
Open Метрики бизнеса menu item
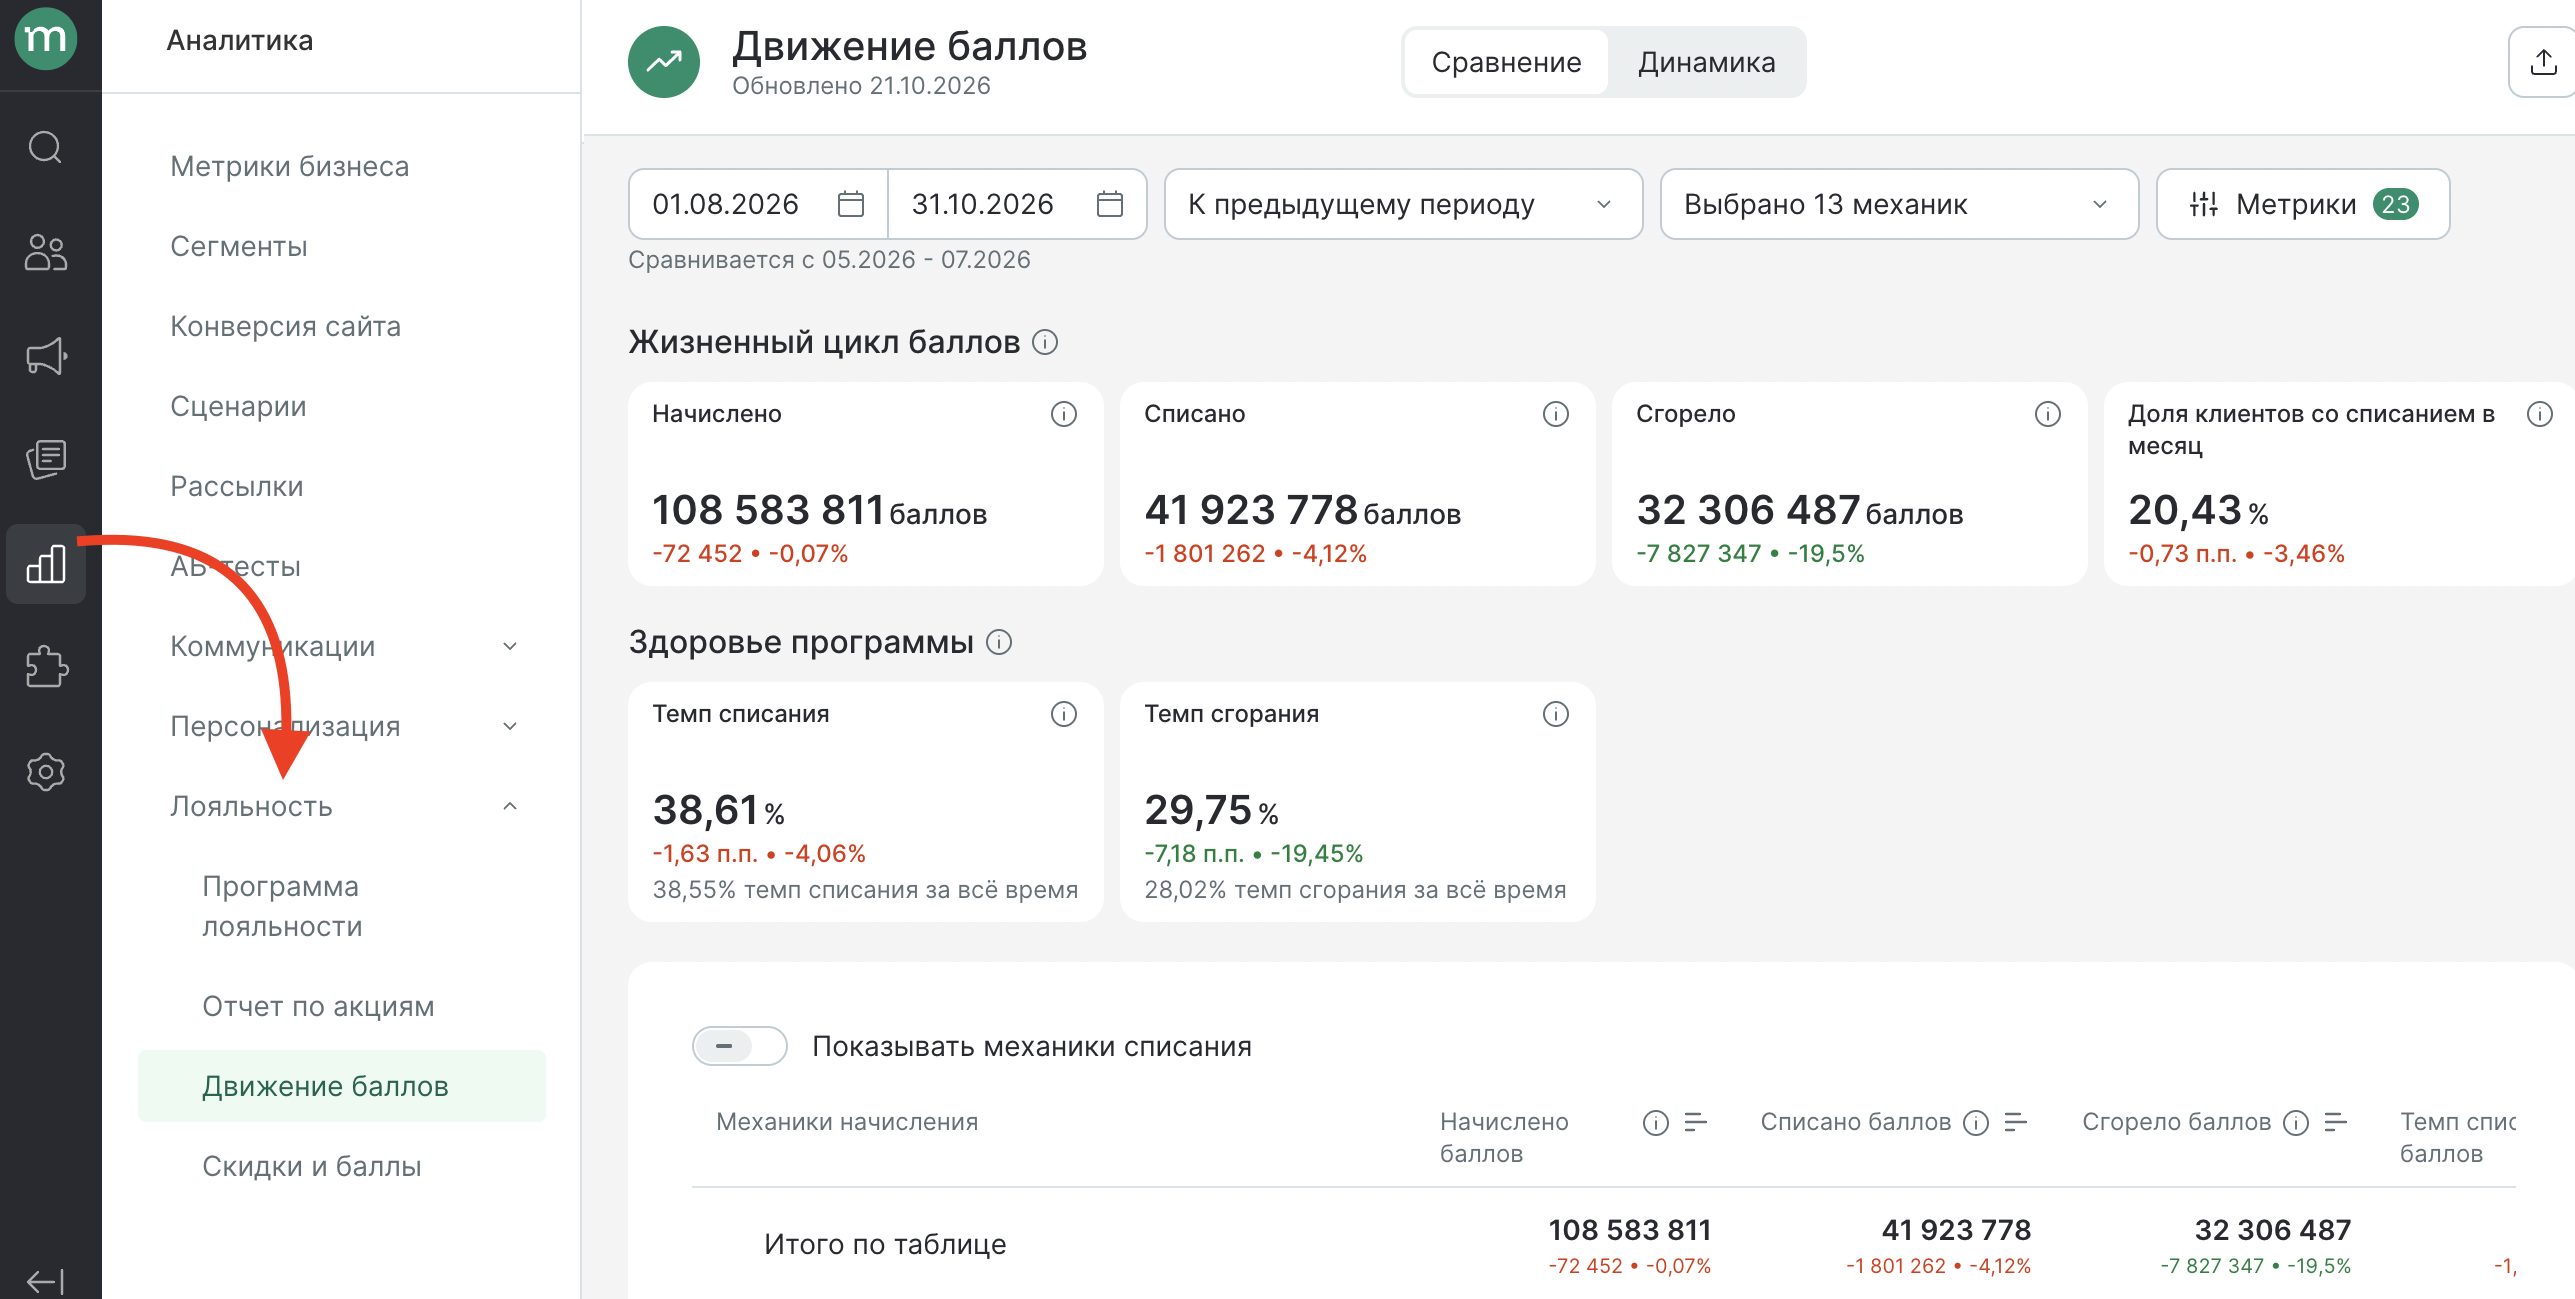pyautogui.click(x=290, y=166)
